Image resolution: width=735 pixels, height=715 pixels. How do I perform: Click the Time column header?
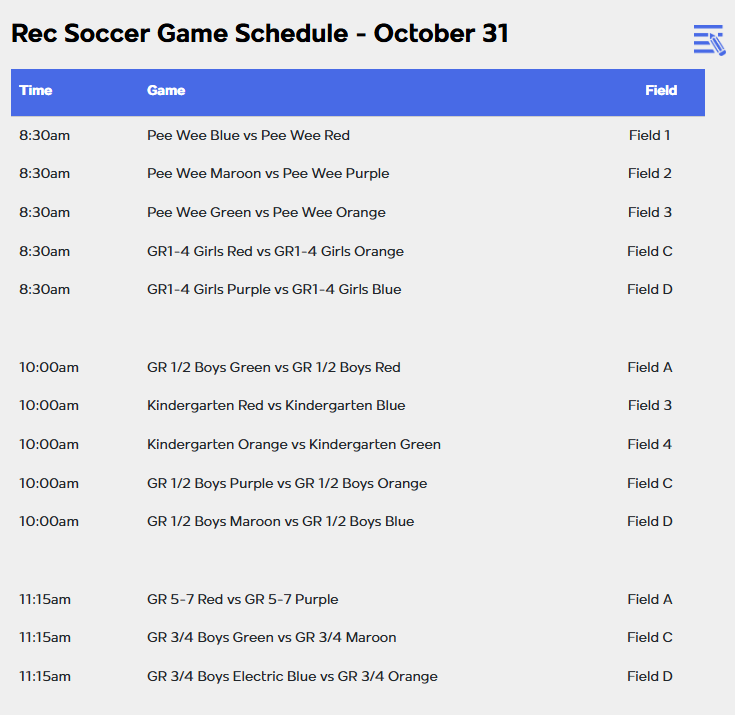[36, 90]
